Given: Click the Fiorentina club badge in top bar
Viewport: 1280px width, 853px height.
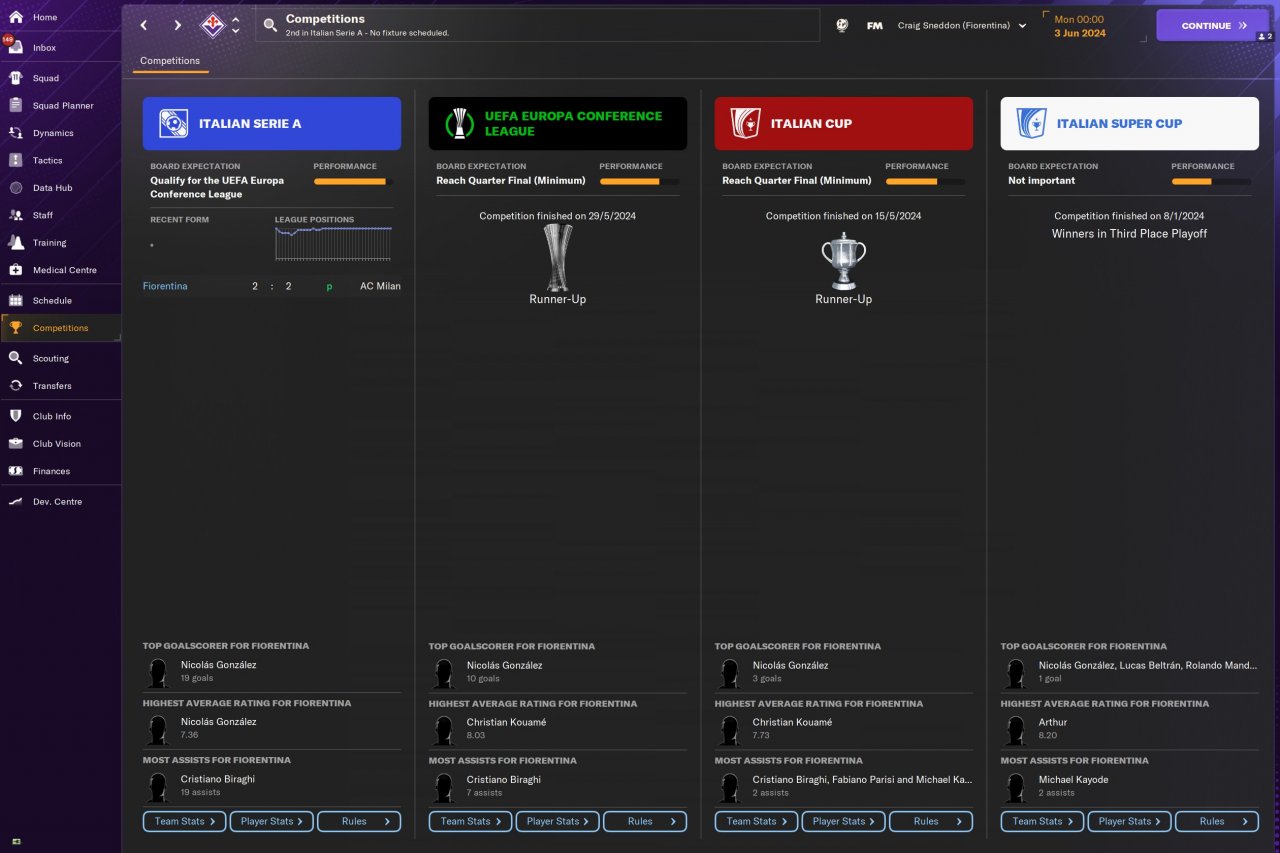Looking at the screenshot, I should point(212,25).
